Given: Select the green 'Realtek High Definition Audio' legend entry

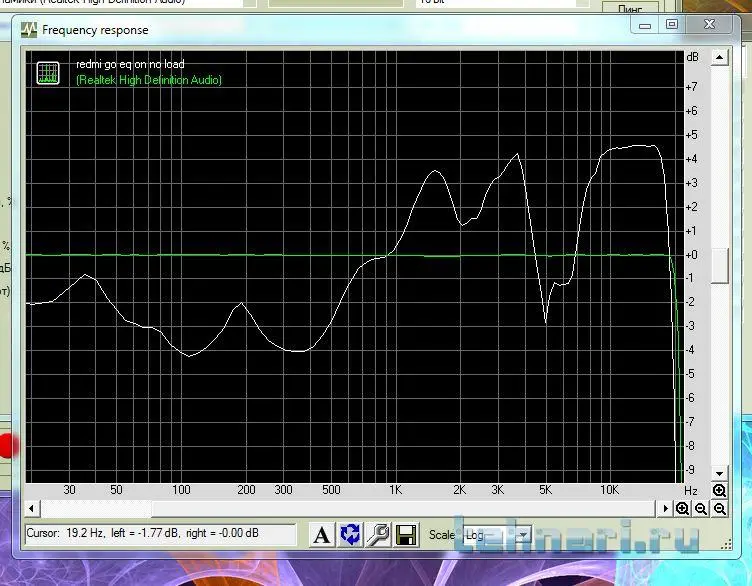Looking at the screenshot, I should click(x=149, y=80).
